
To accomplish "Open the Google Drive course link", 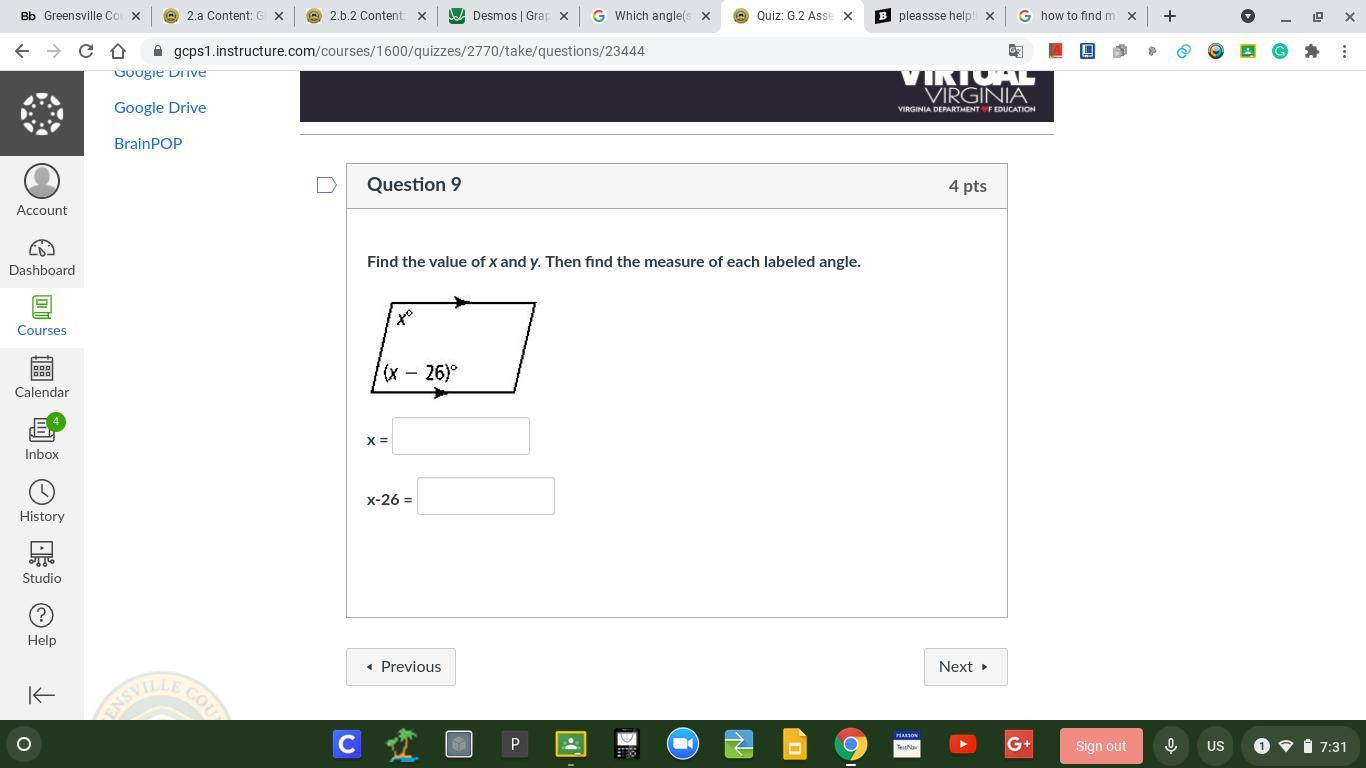I will [160, 107].
